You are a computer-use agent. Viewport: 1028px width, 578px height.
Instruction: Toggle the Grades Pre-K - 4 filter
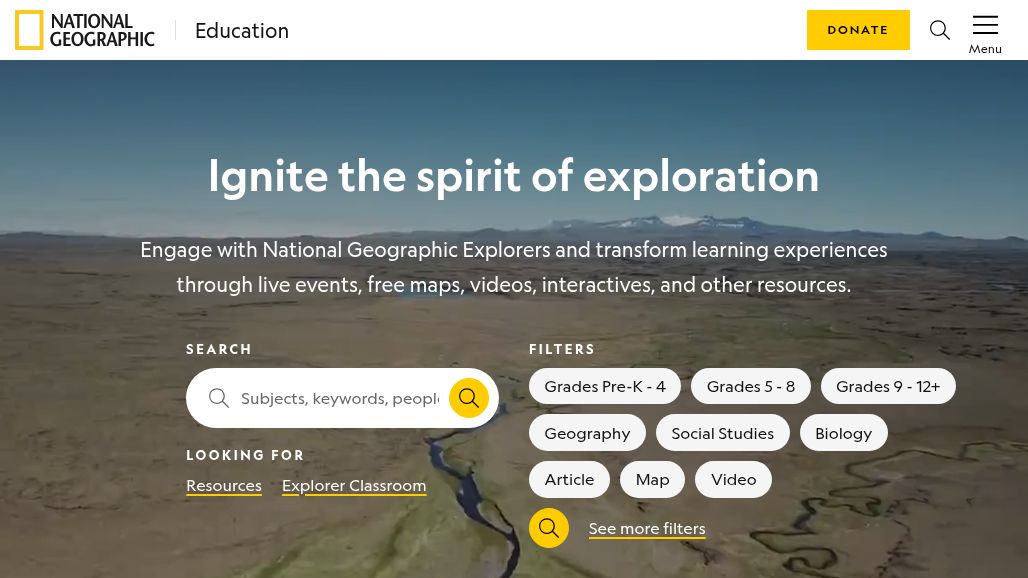605,386
